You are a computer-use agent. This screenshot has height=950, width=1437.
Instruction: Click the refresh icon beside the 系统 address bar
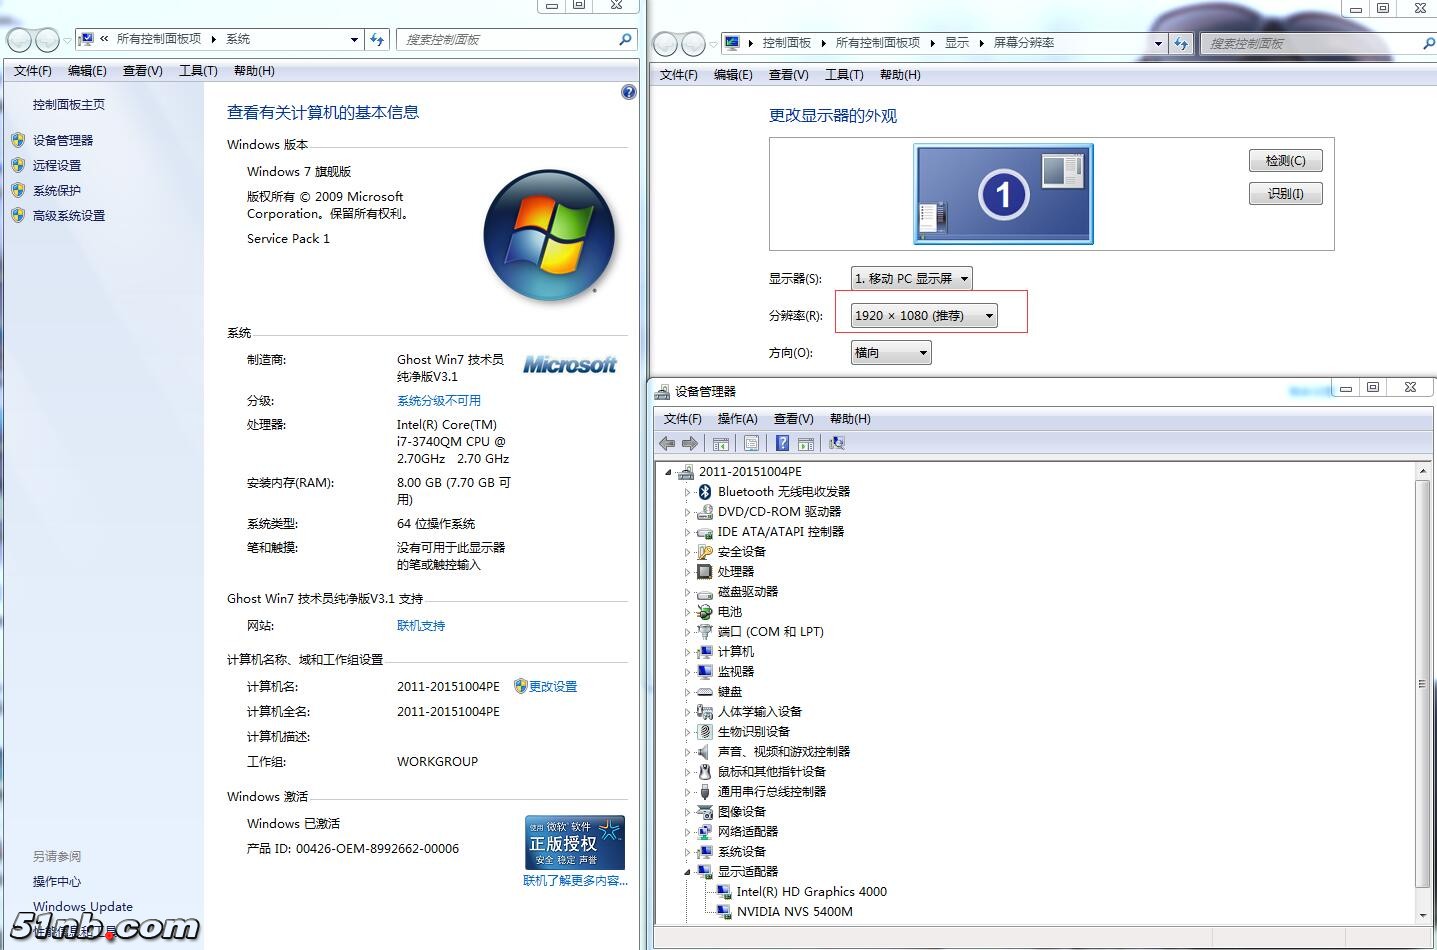point(377,40)
